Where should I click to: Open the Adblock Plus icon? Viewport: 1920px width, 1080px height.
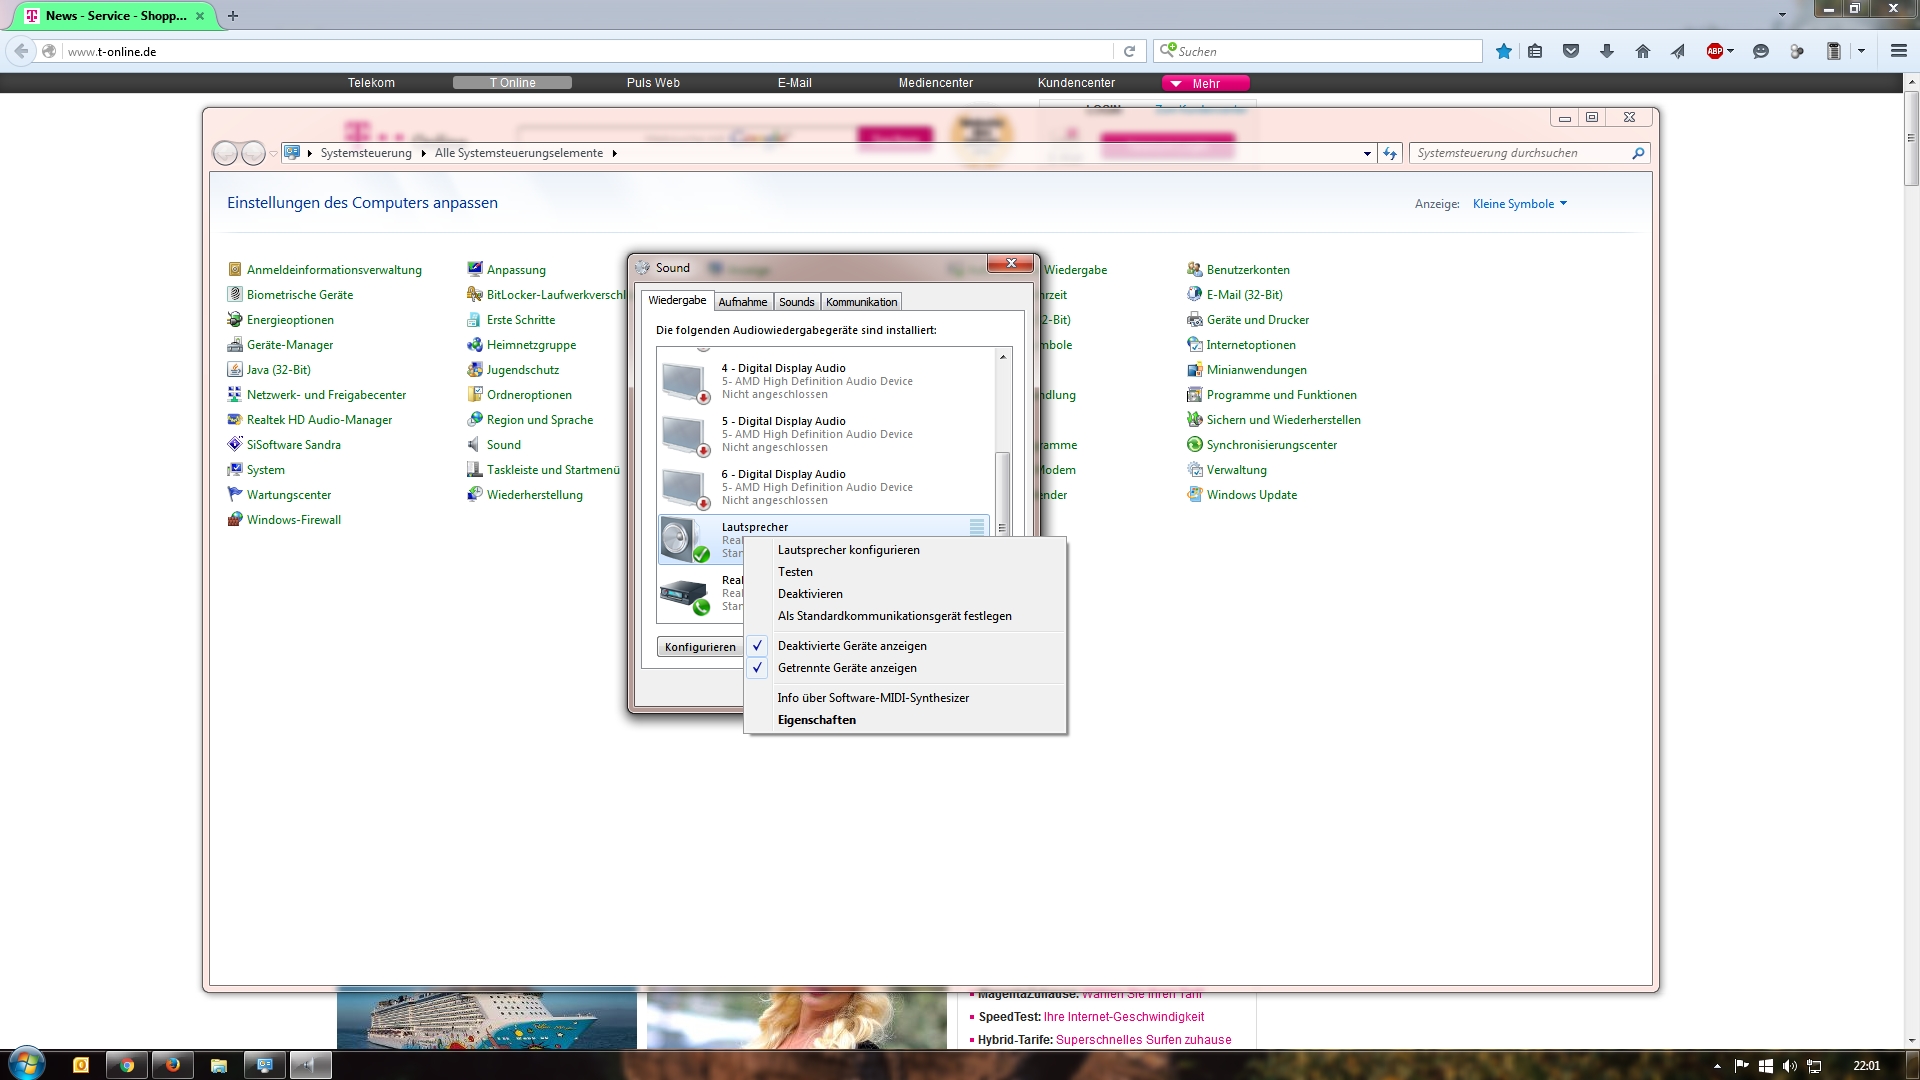click(x=1715, y=51)
